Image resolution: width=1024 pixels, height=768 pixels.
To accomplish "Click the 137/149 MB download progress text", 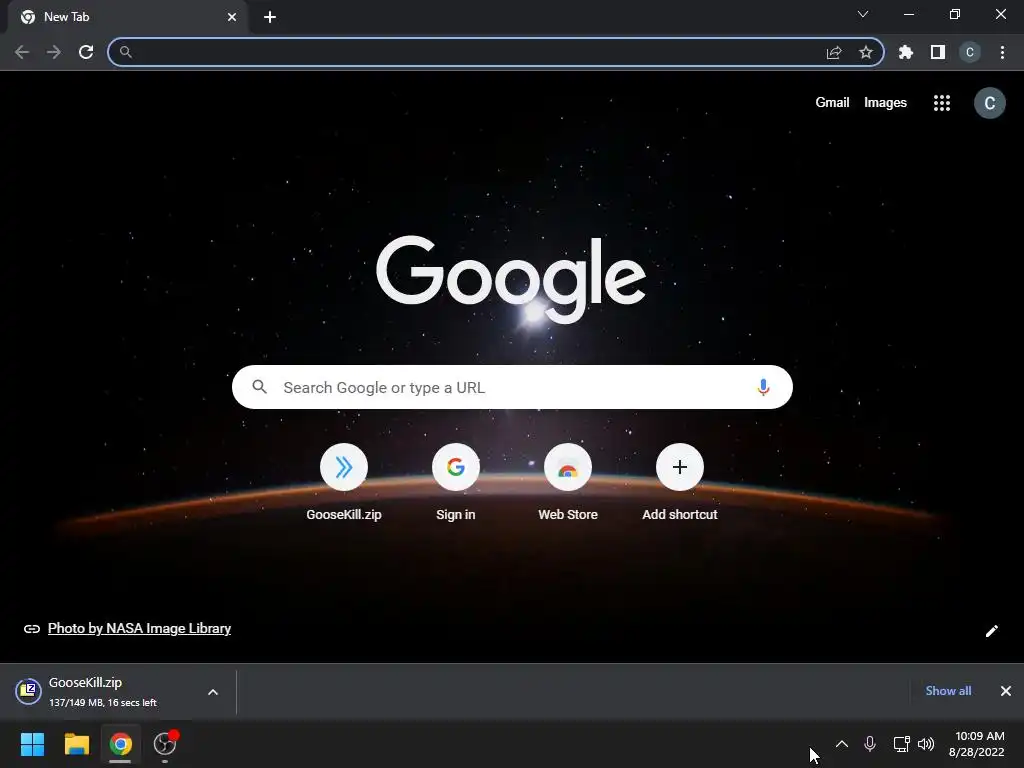I will [103, 703].
